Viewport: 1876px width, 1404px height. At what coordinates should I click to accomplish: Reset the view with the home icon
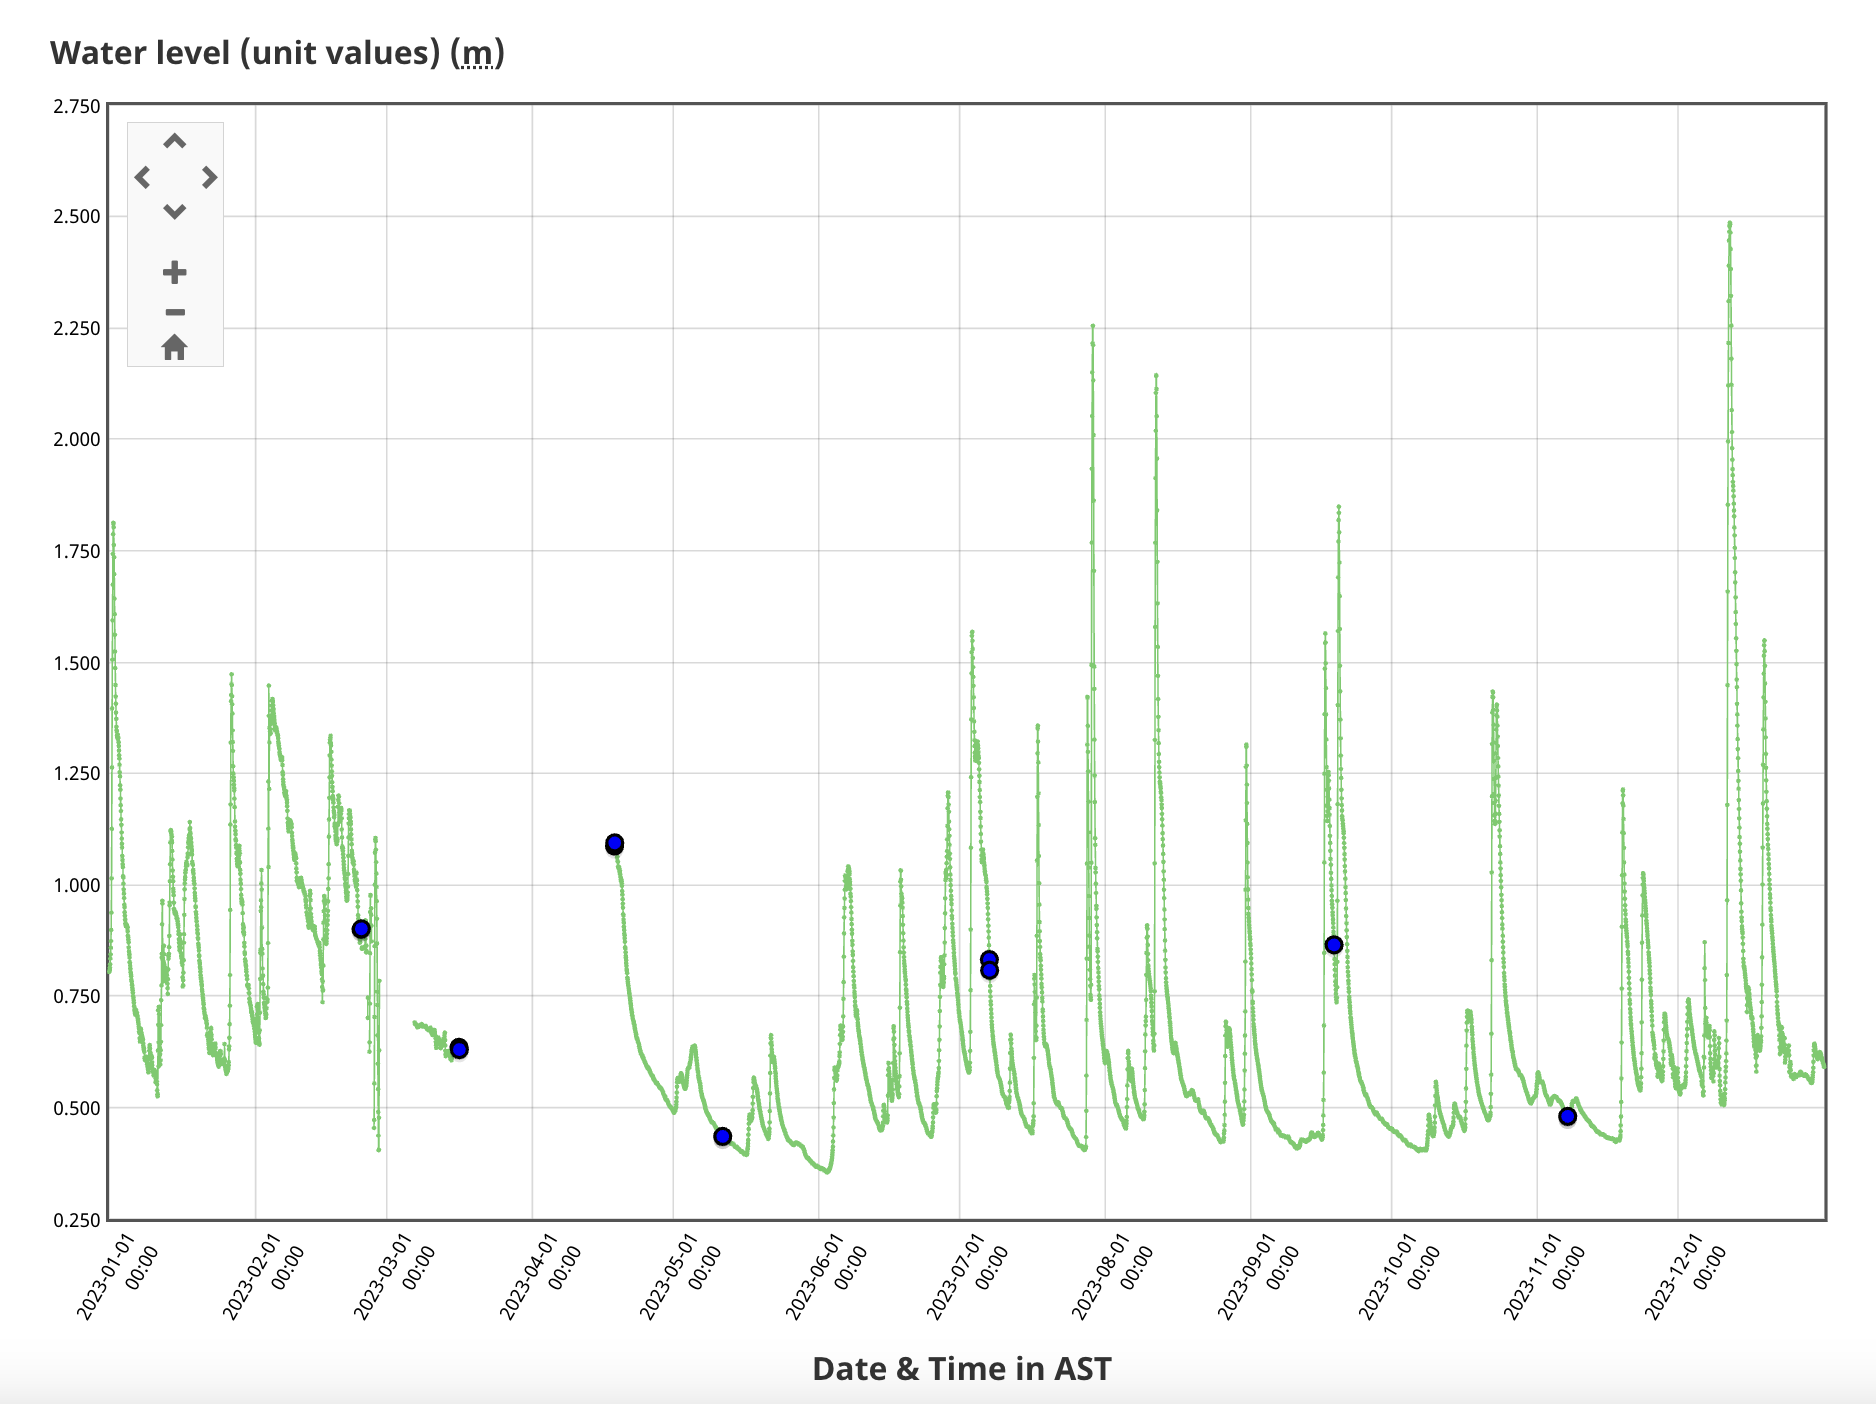click(175, 348)
